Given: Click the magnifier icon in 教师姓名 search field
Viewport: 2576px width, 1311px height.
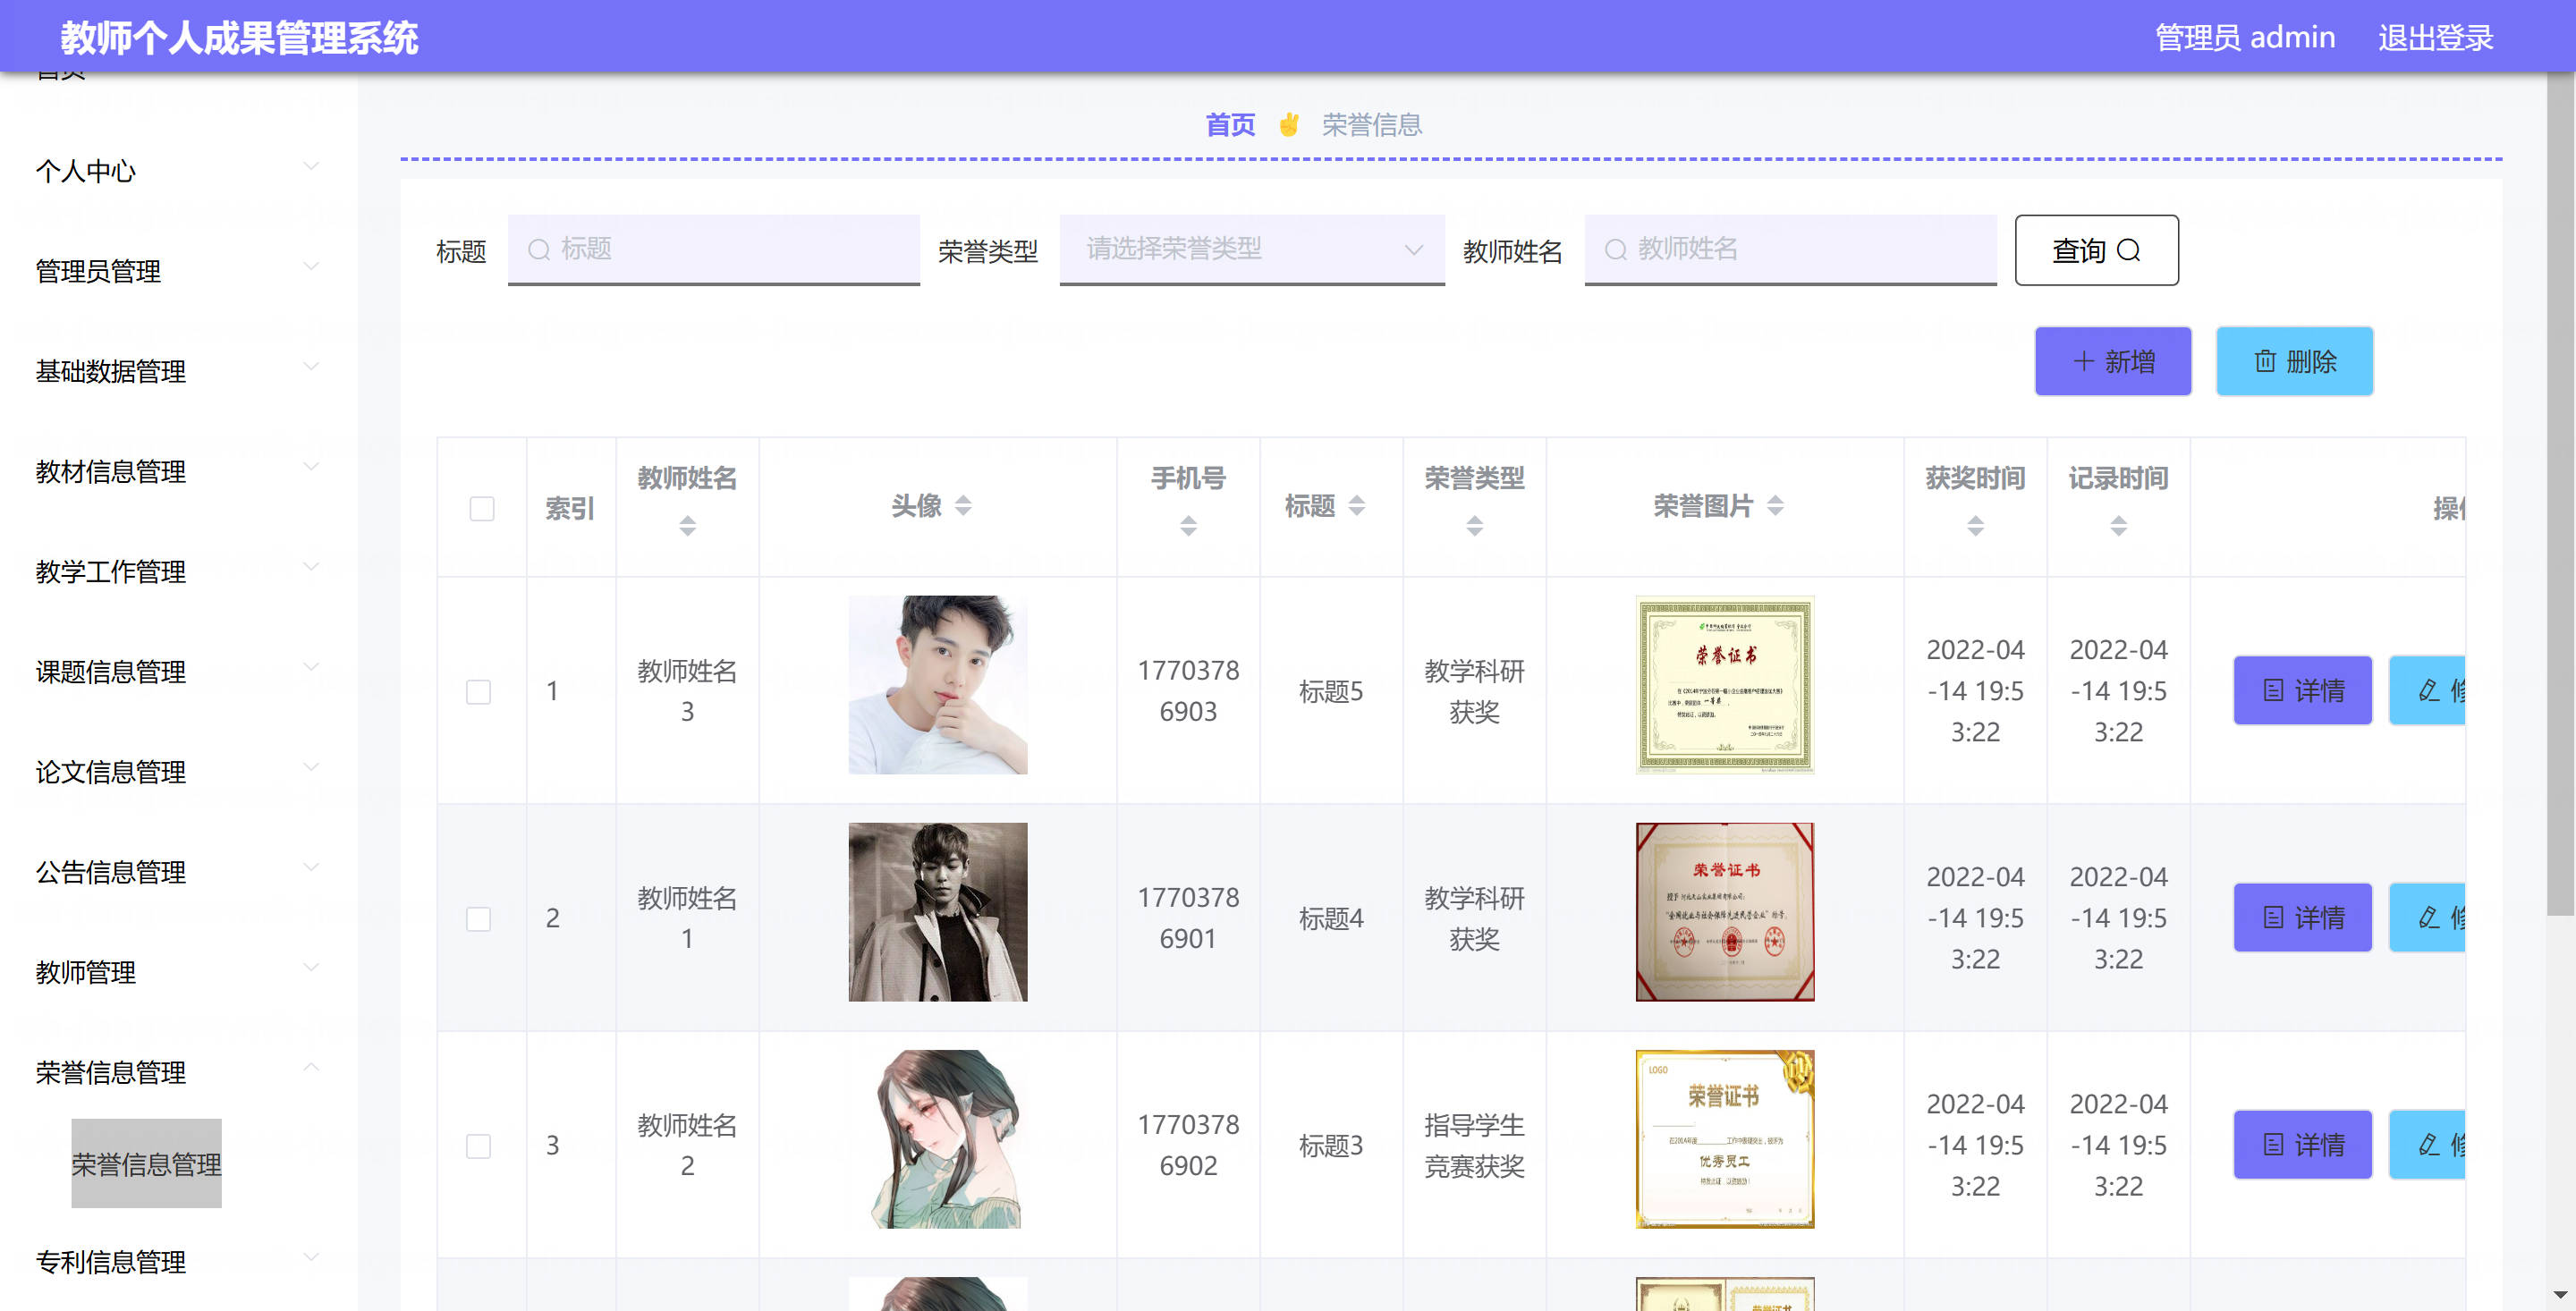Looking at the screenshot, I should click(x=1616, y=249).
